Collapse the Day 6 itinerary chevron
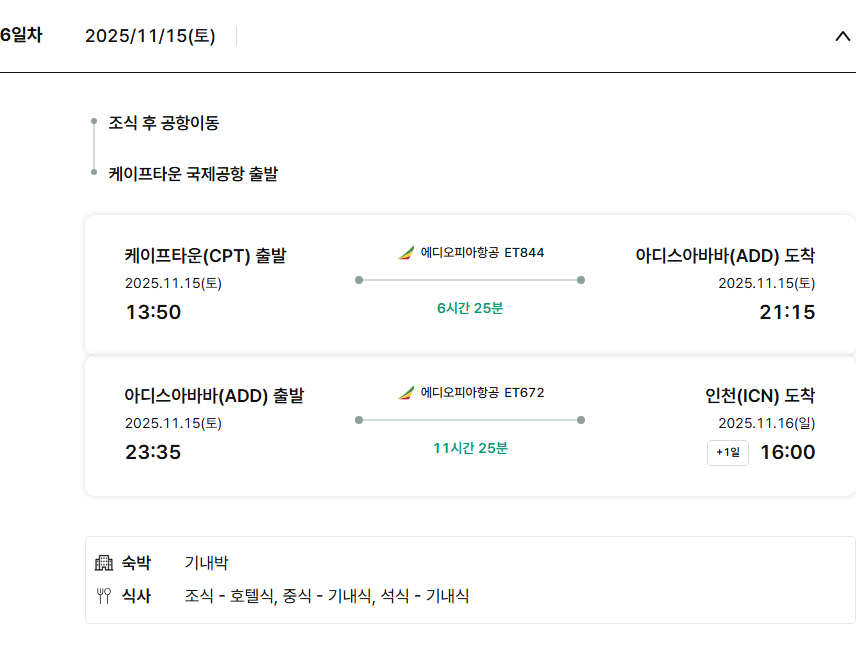Image resolution: width=856 pixels, height=665 pixels. coord(842,36)
